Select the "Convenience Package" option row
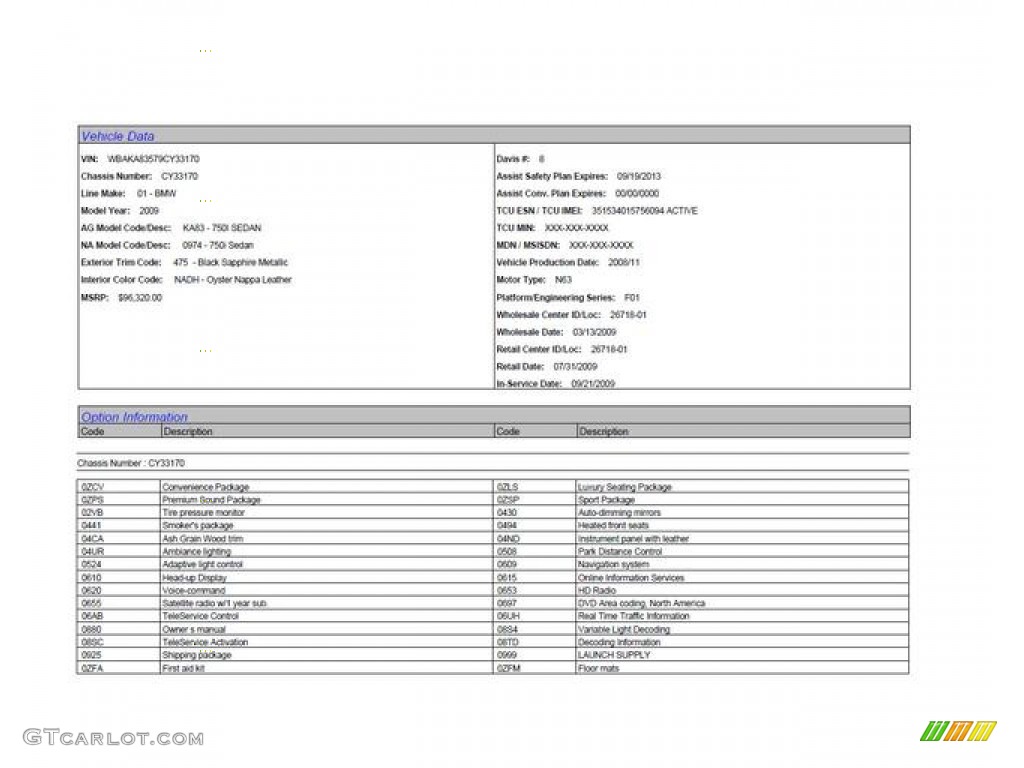The image size is (1024, 768). tap(206, 487)
